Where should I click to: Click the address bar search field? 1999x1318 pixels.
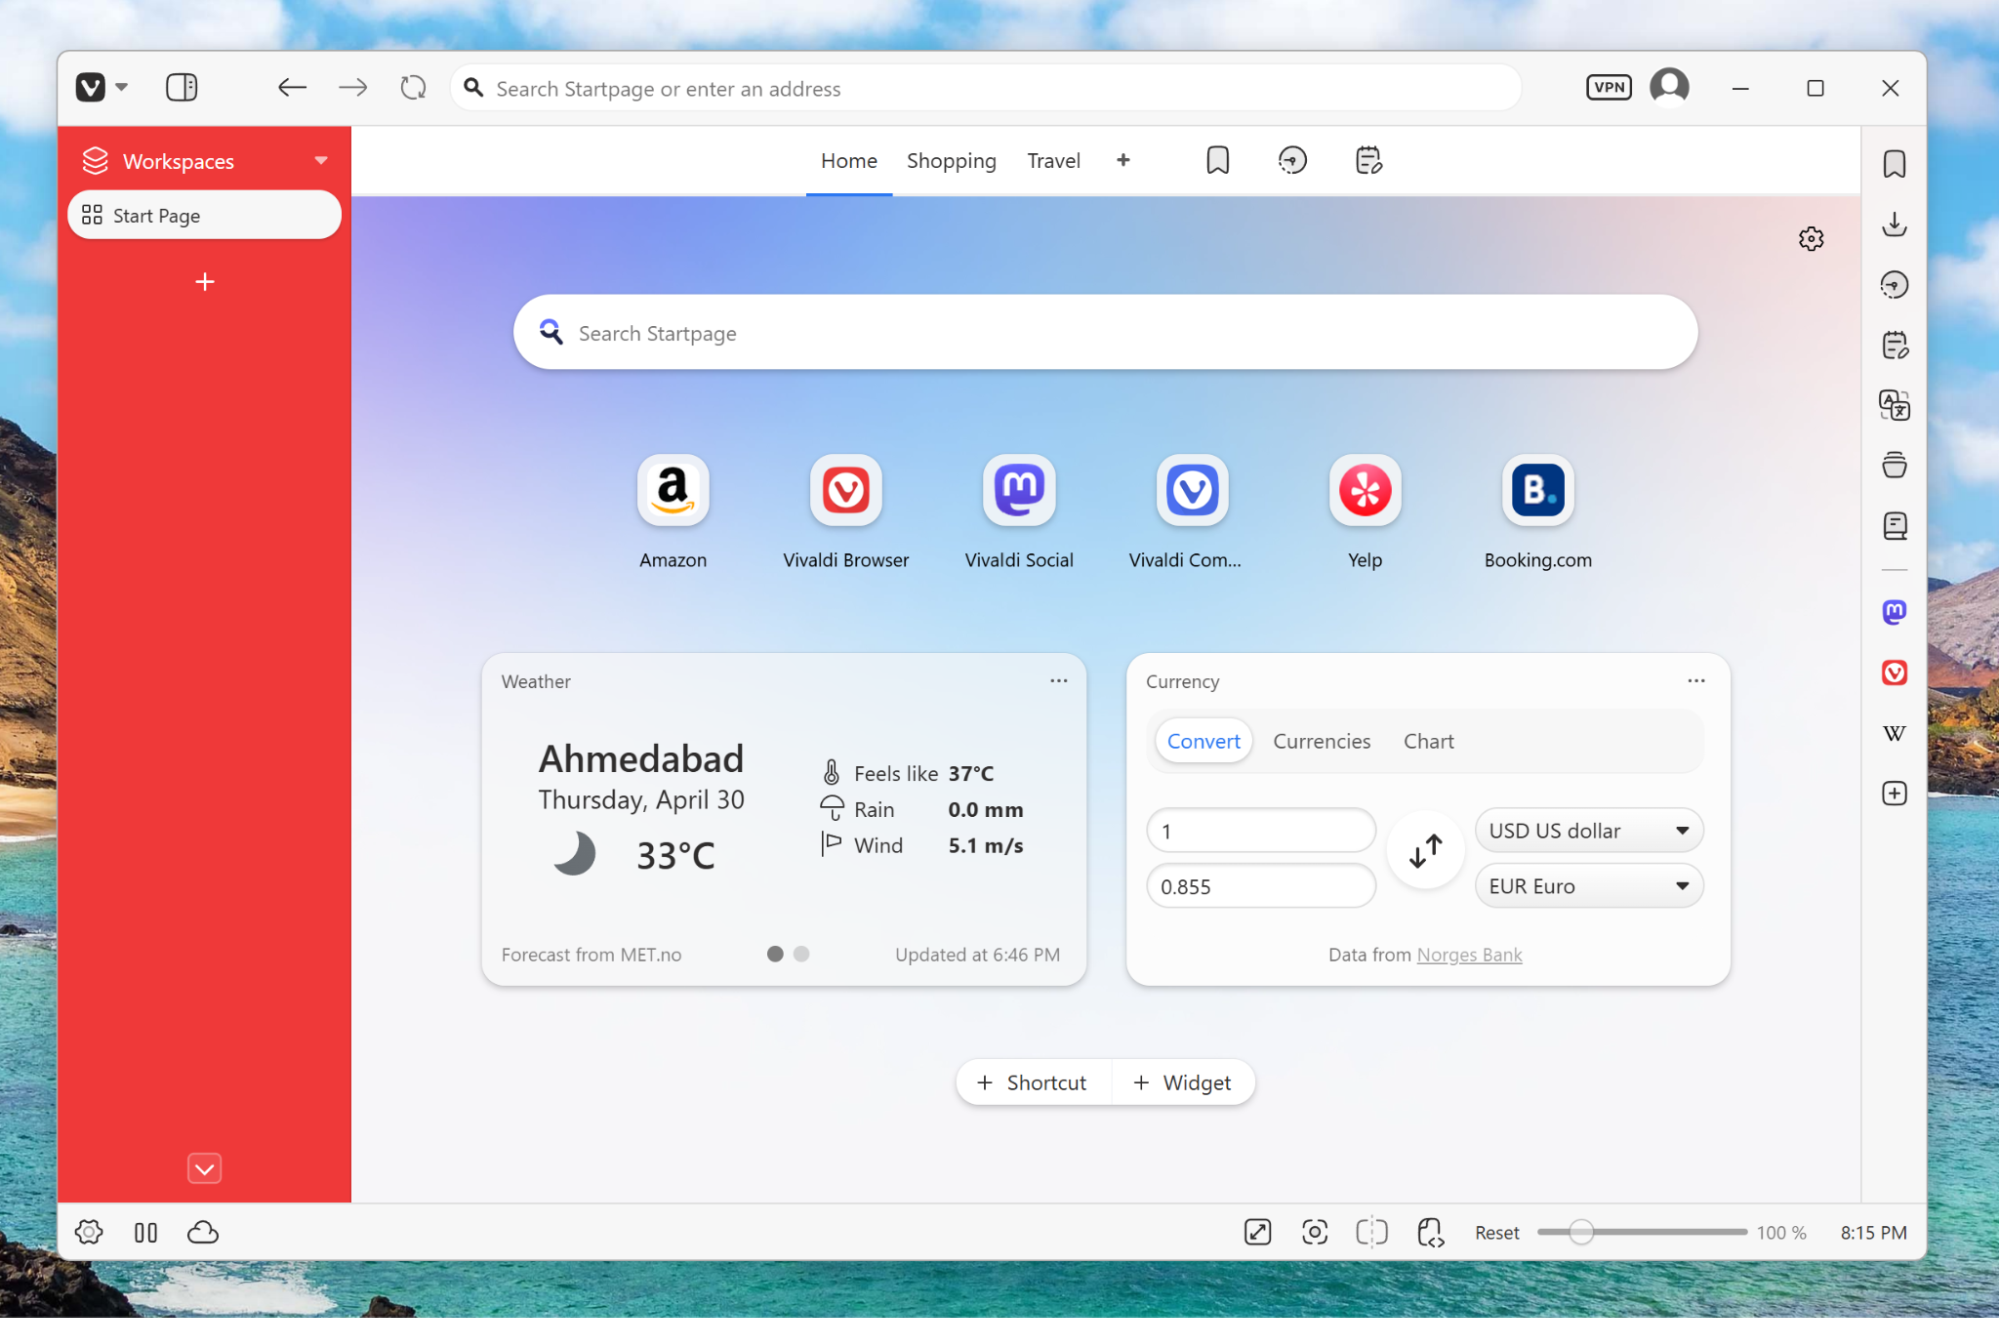point(985,88)
